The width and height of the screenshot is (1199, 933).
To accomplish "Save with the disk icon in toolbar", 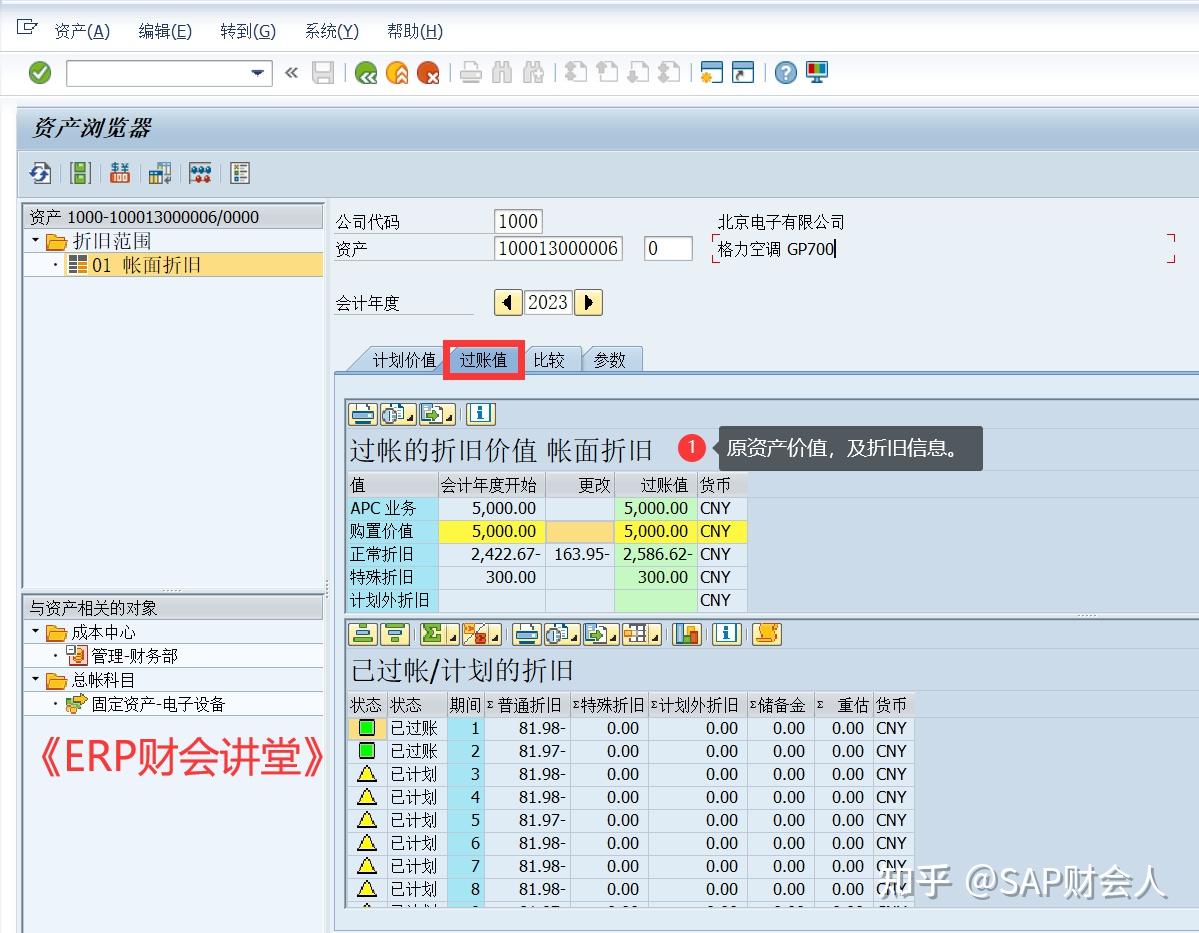I will pos(322,72).
